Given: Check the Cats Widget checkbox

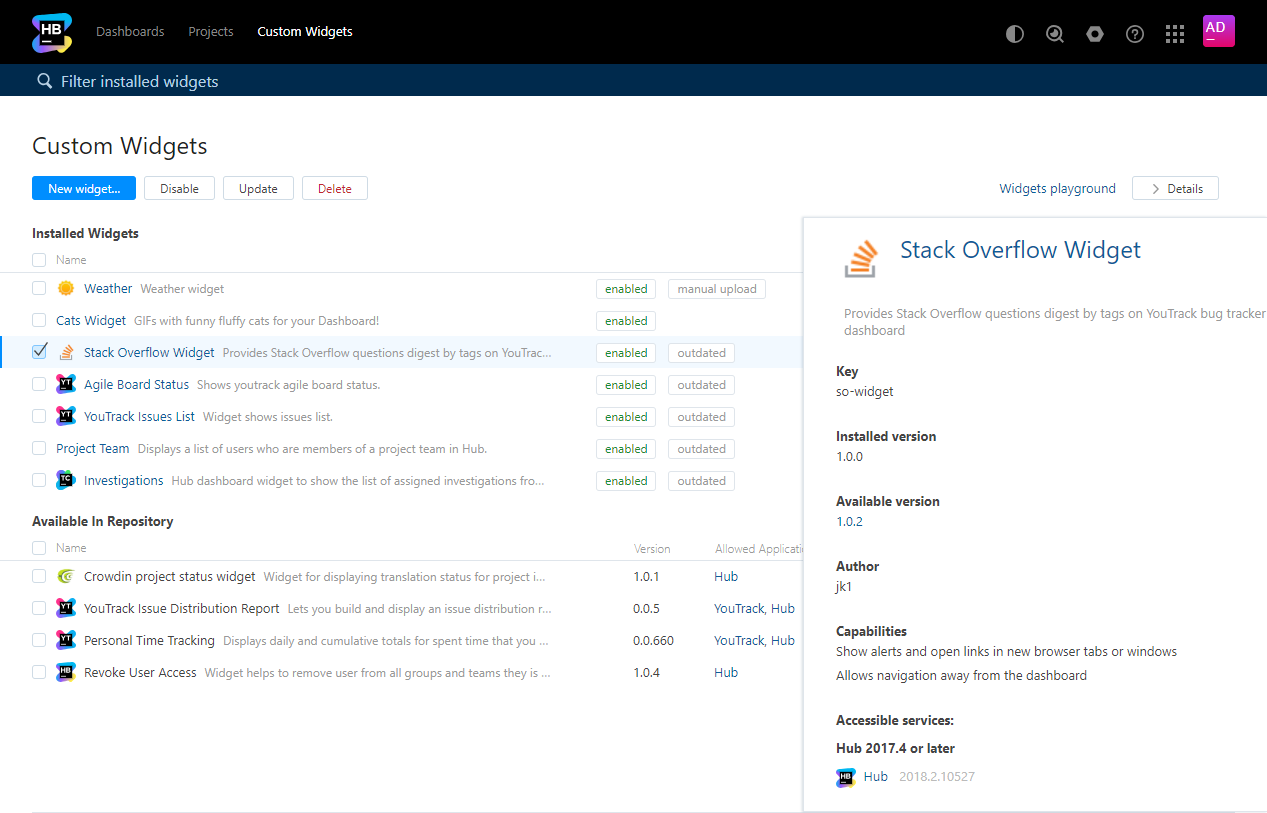Looking at the screenshot, I should (39, 320).
